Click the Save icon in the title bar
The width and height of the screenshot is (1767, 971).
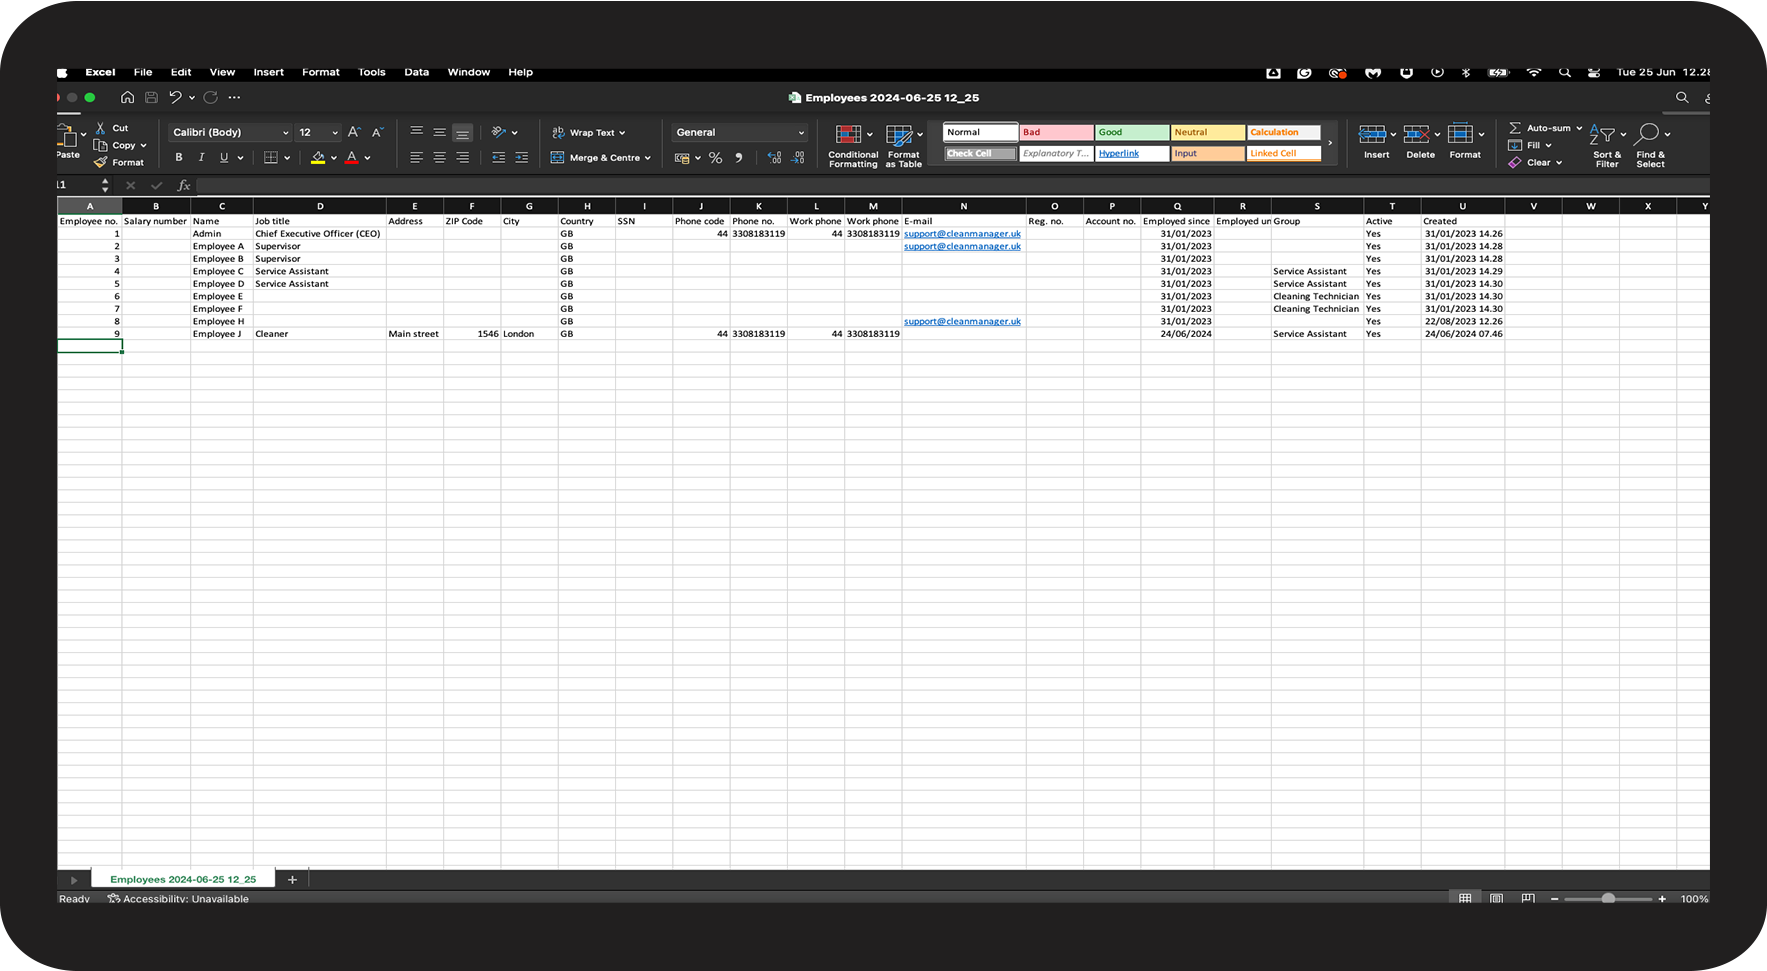pos(151,98)
